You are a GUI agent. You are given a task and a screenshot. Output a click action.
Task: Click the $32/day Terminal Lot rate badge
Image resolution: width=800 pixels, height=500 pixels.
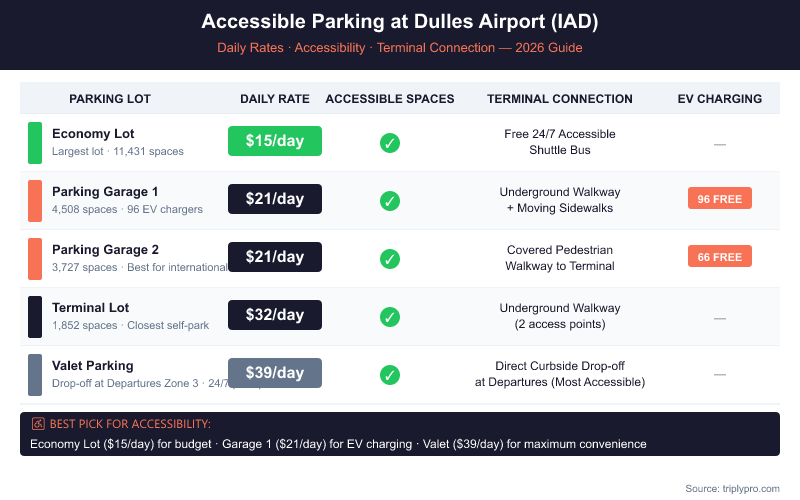pos(275,315)
